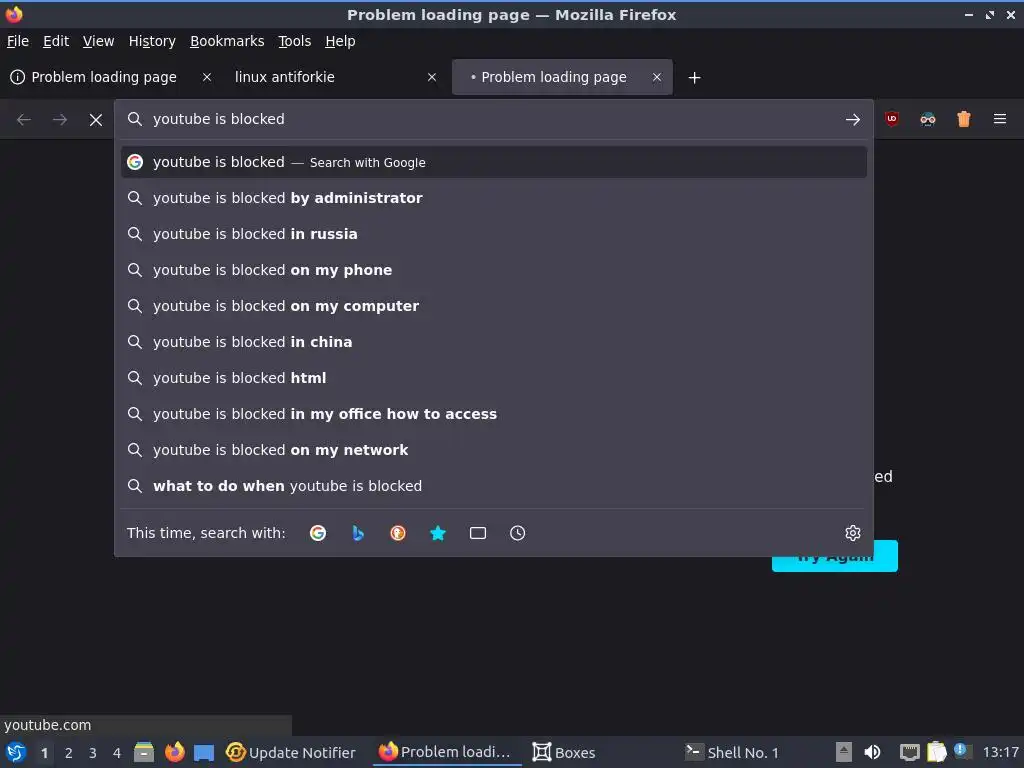Open the Firefox hamburger application menu
Image resolution: width=1024 pixels, height=768 pixels.
(x=999, y=119)
